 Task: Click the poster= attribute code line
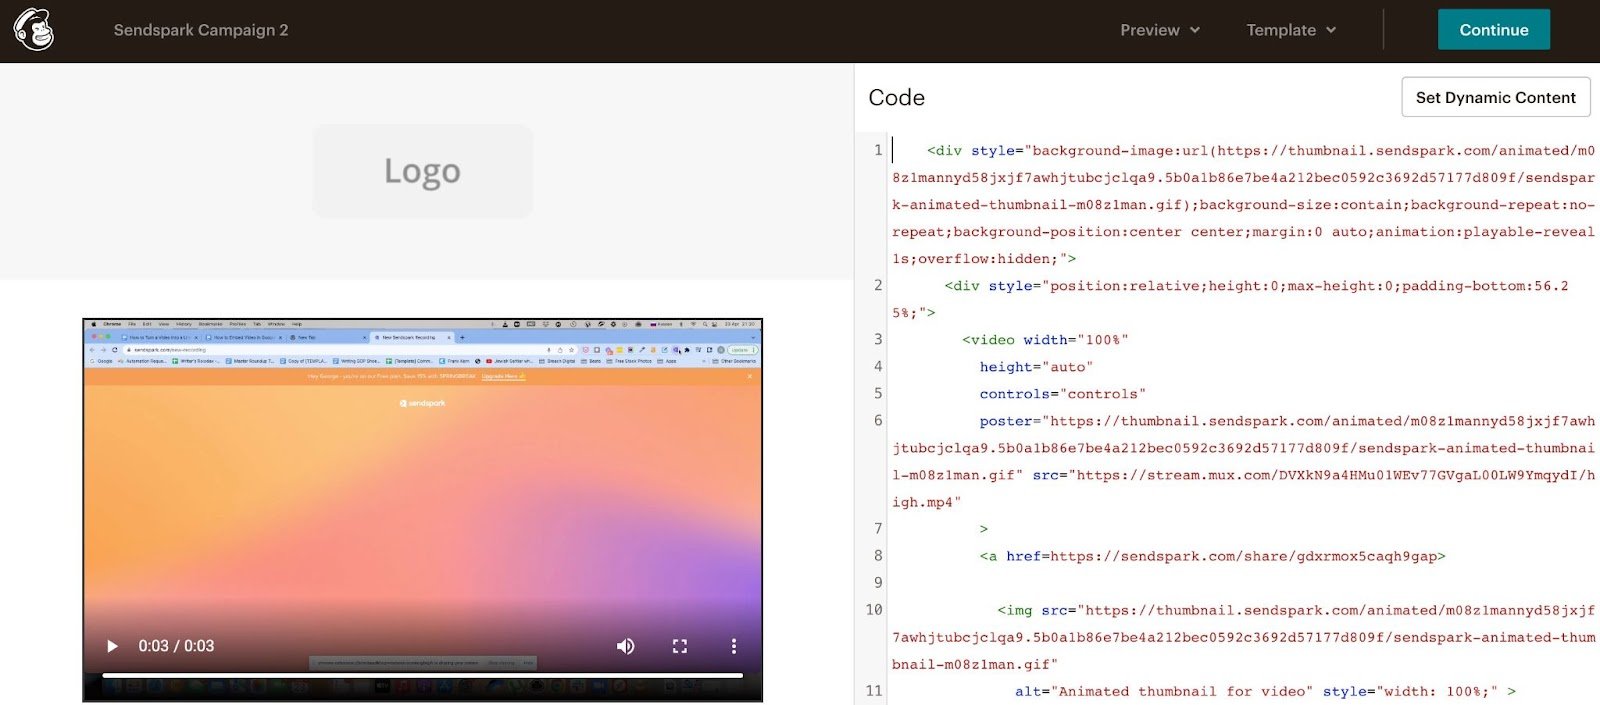click(1243, 461)
